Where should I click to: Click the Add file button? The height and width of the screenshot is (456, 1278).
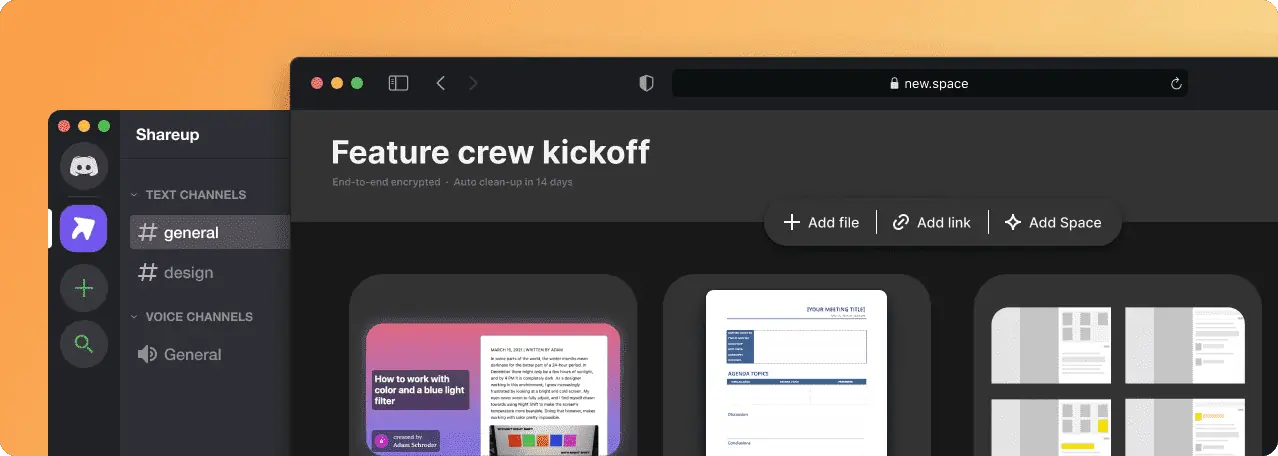pyautogui.click(x=821, y=222)
